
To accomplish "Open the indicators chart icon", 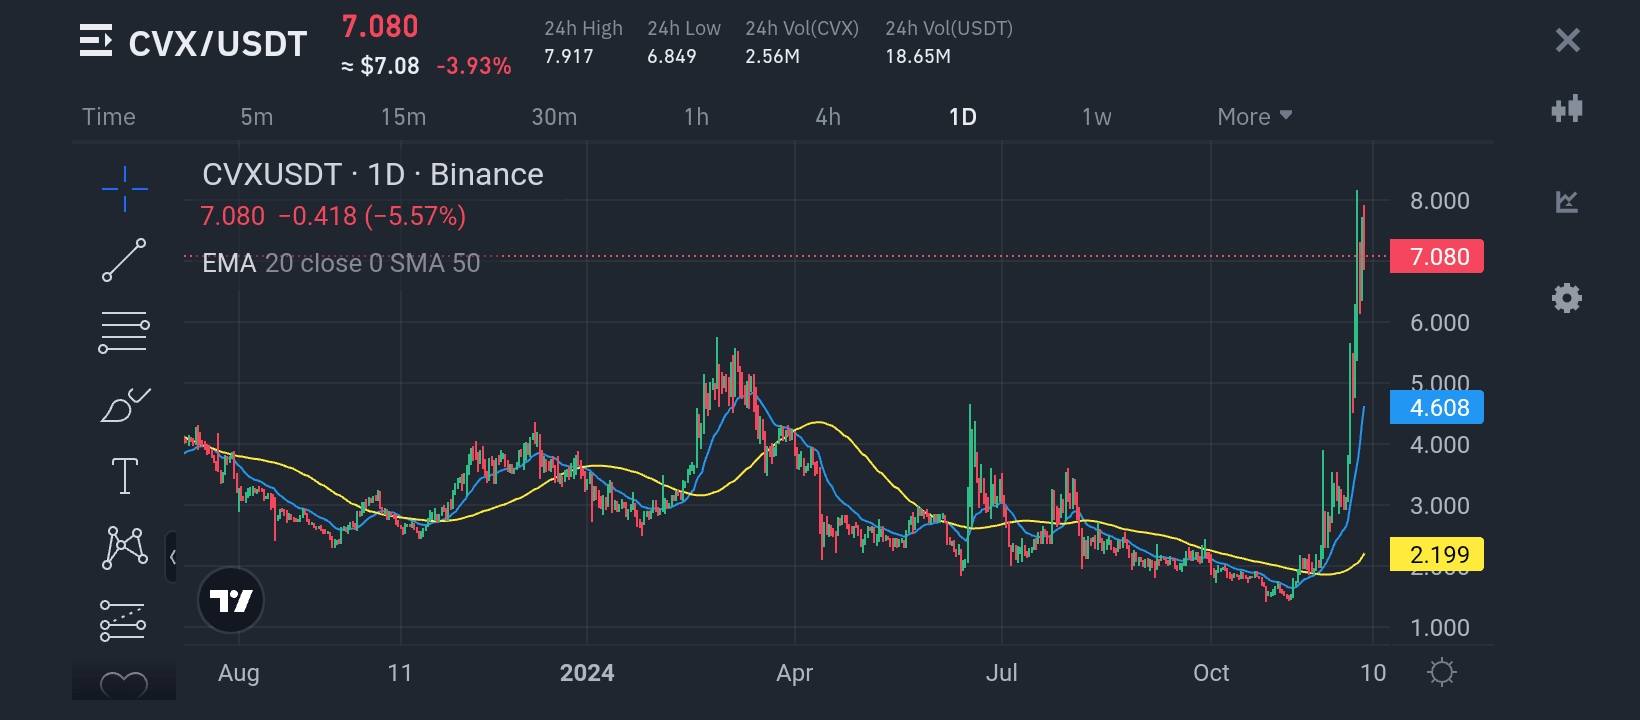I will (x=1567, y=203).
